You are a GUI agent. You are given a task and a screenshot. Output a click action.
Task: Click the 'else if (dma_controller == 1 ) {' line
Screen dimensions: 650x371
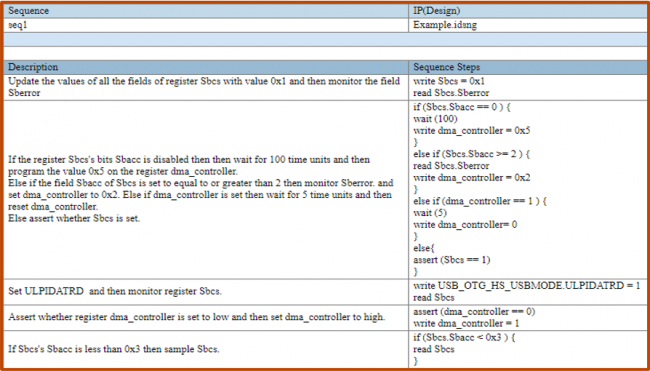pyautogui.click(x=480, y=201)
